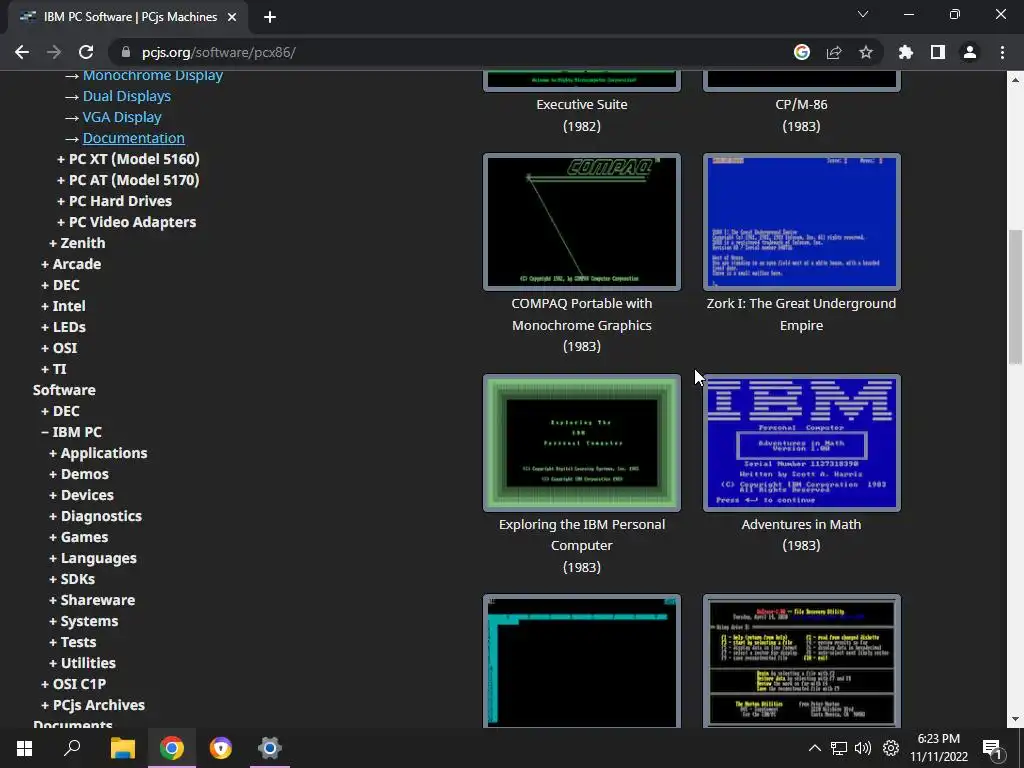
Task: Click the network tray icon
Action: [839, 748]
